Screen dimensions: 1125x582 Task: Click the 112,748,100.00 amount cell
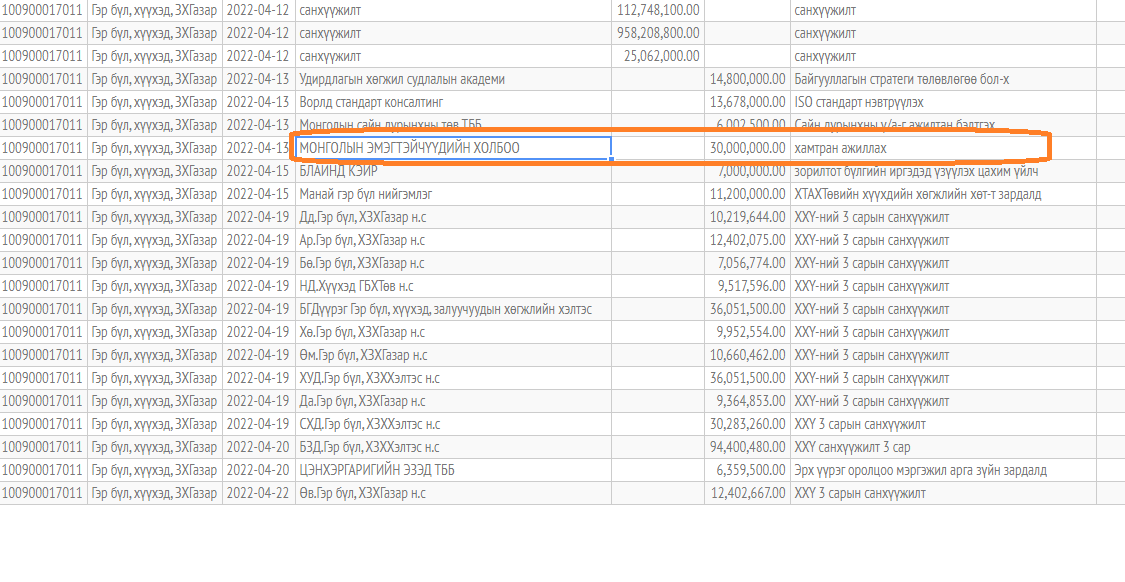tap(659, 9)
